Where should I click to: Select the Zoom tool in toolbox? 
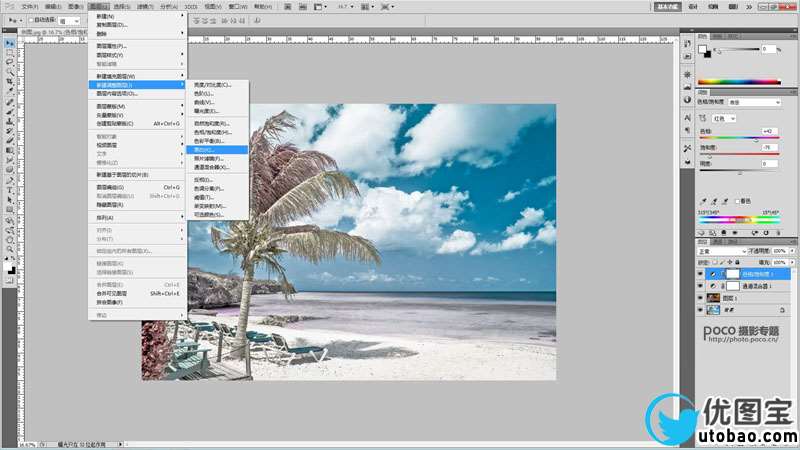click(10, 250)
